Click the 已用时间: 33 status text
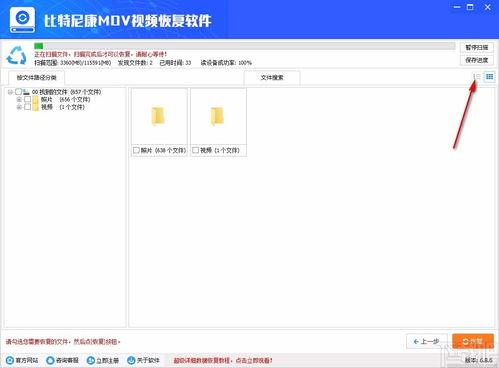 pyautogui.click(x=175, y=62)
